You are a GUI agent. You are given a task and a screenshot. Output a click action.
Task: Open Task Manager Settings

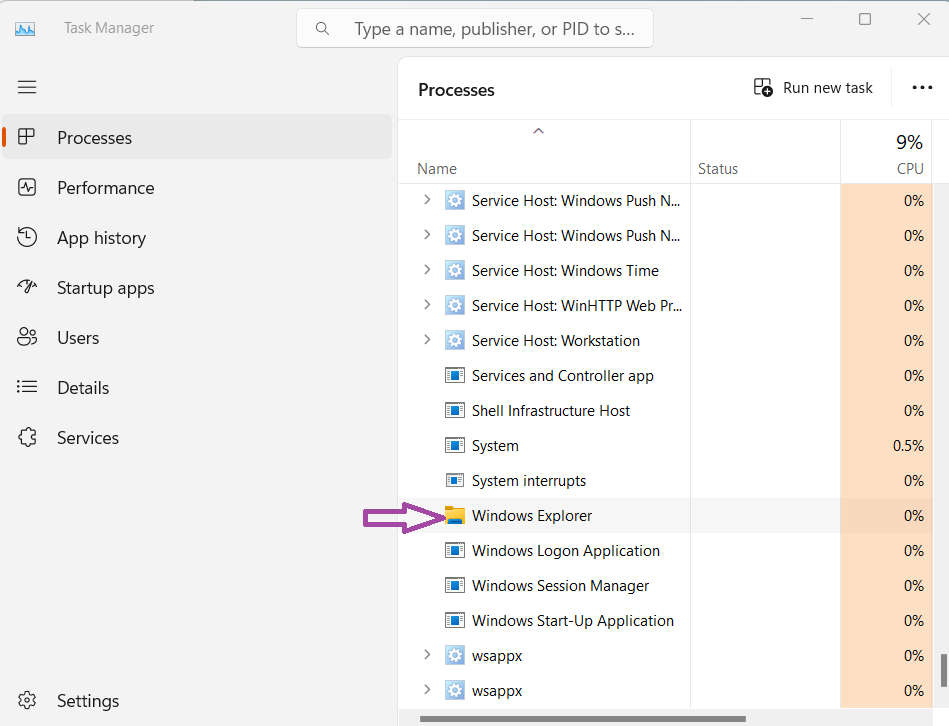pos(87,701)
